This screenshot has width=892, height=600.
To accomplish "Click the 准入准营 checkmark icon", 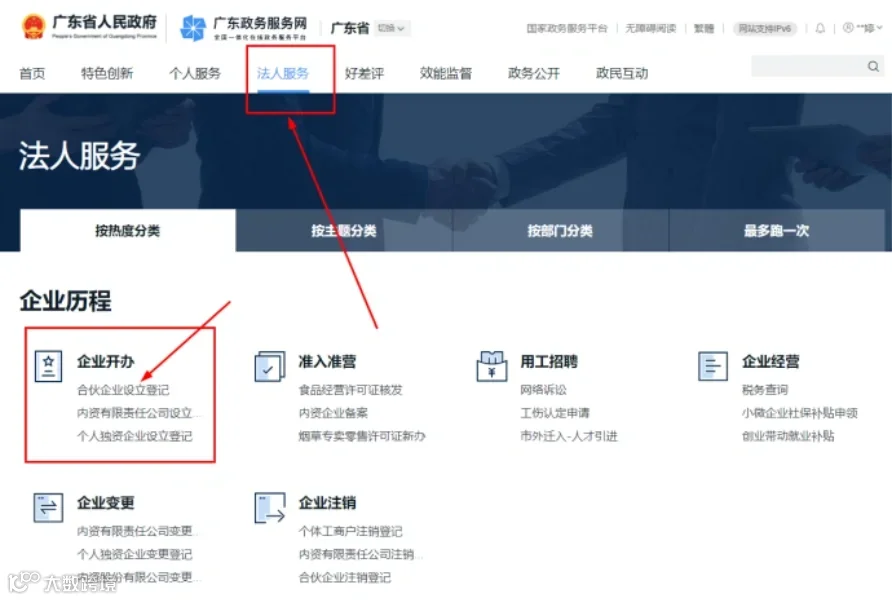I will pyautogui.click(x=270, y=366).
